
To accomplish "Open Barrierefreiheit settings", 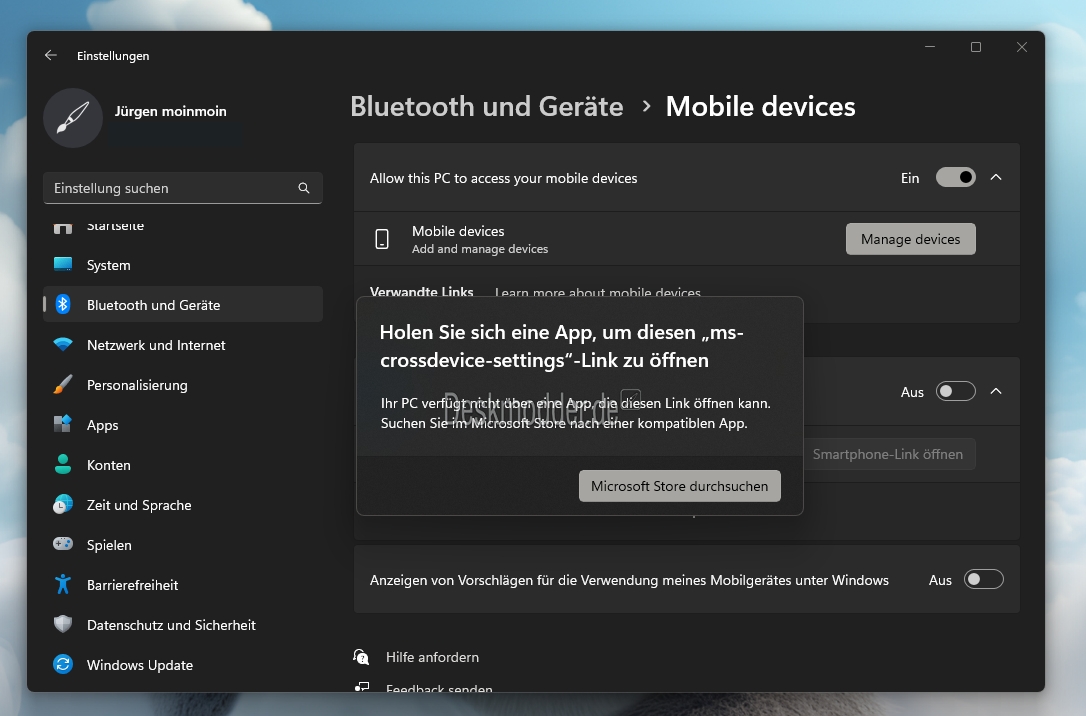I will pos(183,585).
